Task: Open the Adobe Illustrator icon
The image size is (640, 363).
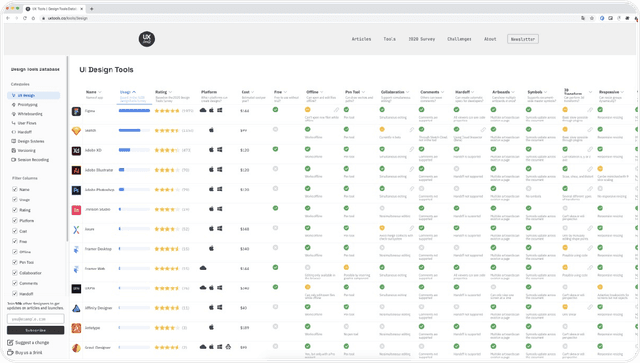Action: pyautogui.click(x=76, y=170)
